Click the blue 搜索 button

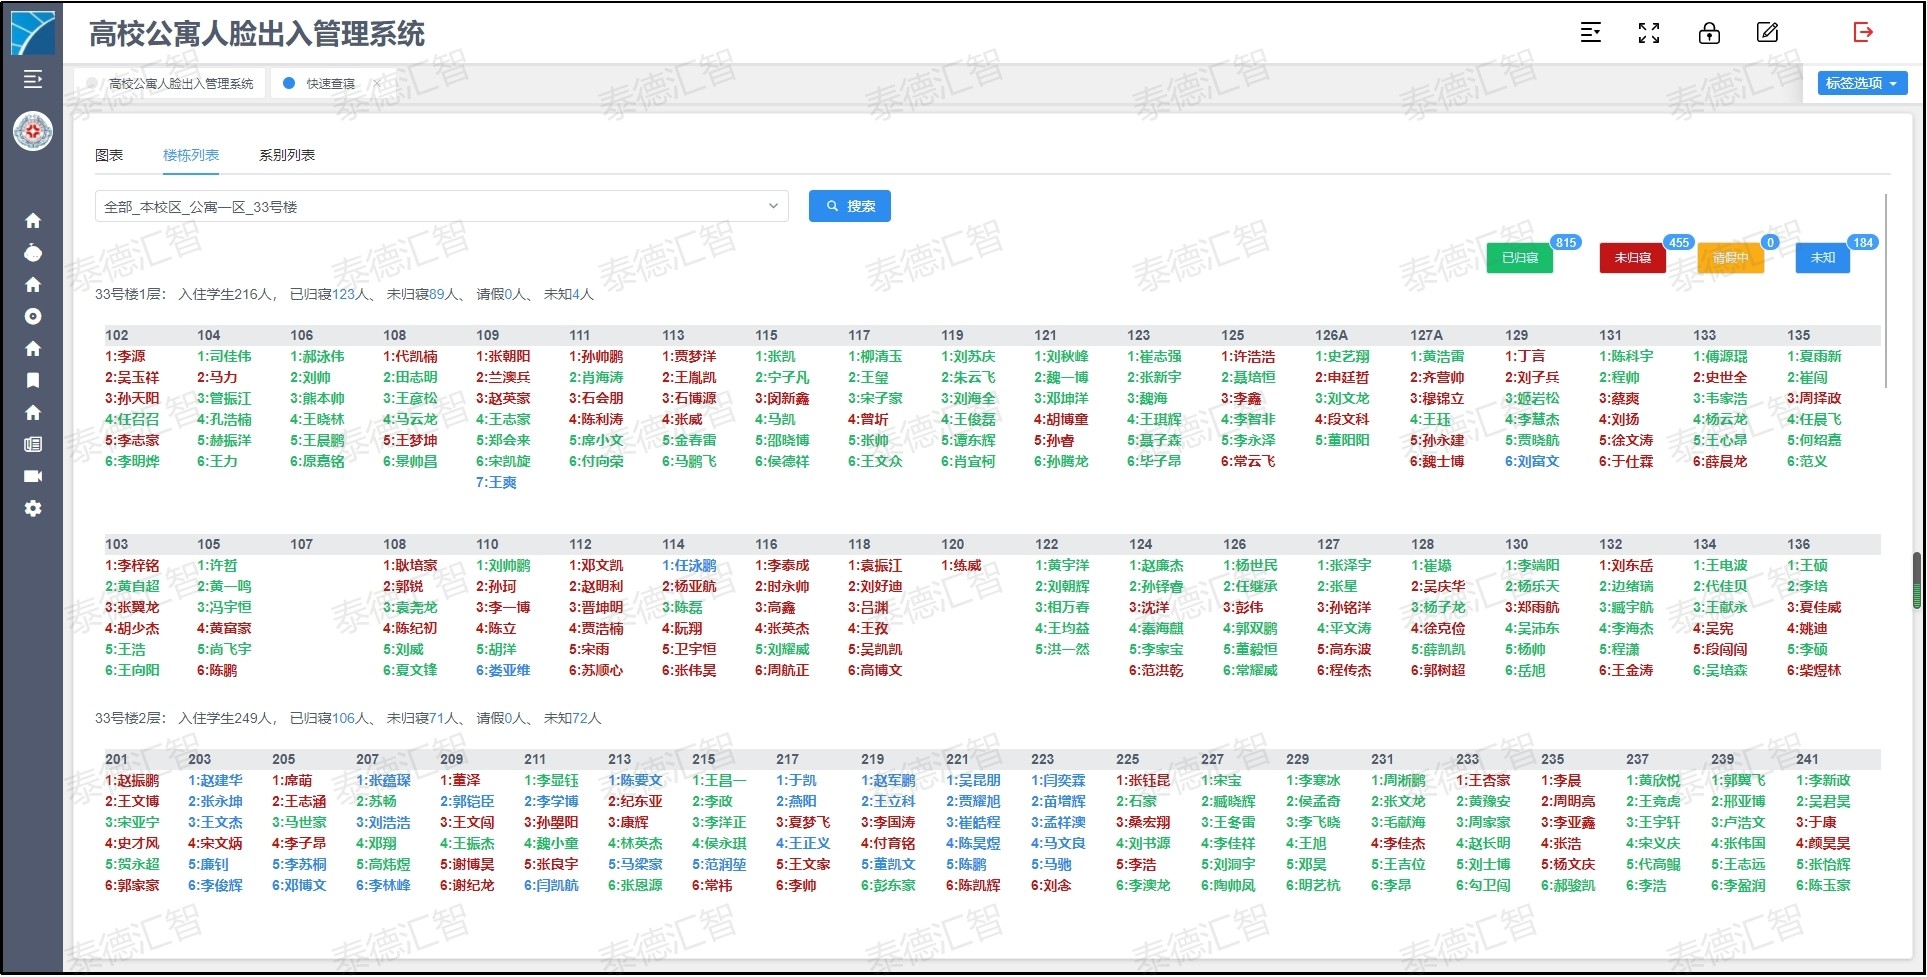(x=849, y=206)
